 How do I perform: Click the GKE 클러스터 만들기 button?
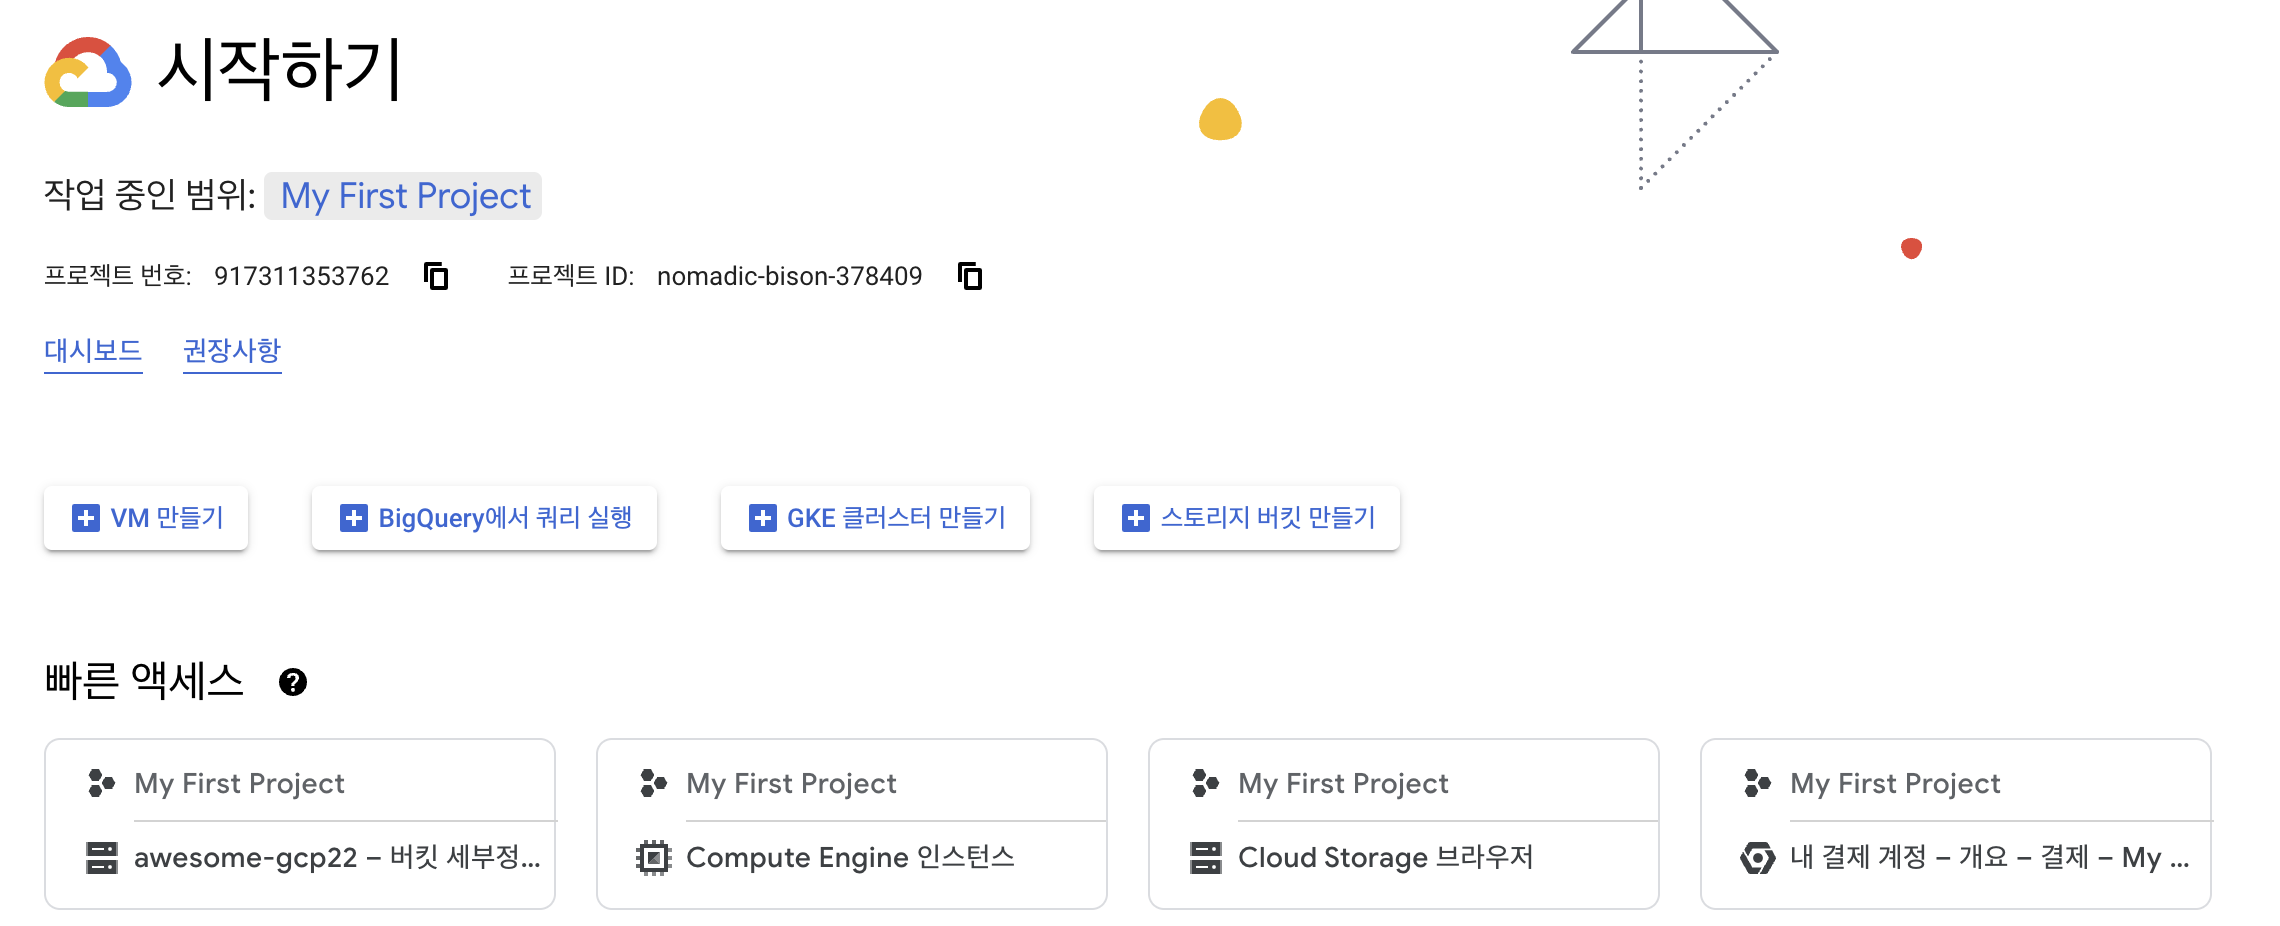pyautogui.click(x=875, y=518)
